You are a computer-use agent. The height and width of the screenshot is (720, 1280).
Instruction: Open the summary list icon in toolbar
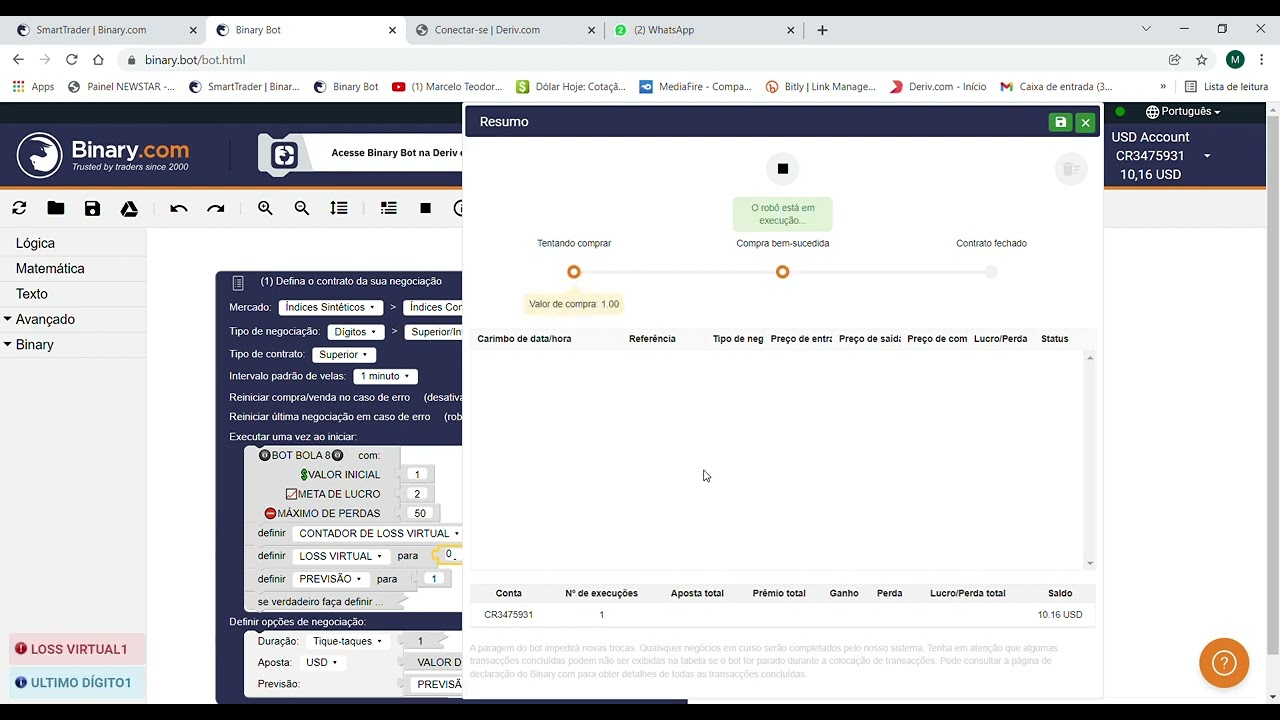pyautogui.click(x=389, y=208)
